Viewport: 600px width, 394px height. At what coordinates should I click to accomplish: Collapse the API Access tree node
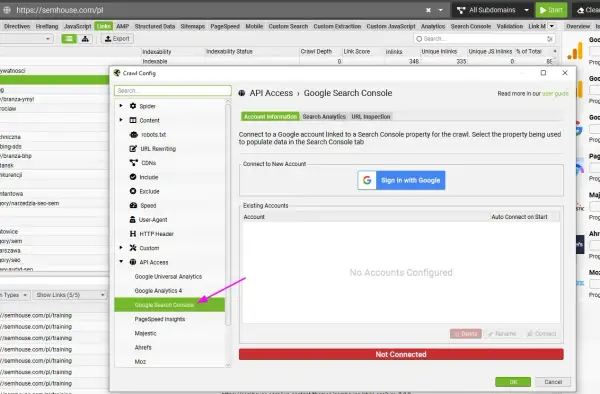[121, 262]
